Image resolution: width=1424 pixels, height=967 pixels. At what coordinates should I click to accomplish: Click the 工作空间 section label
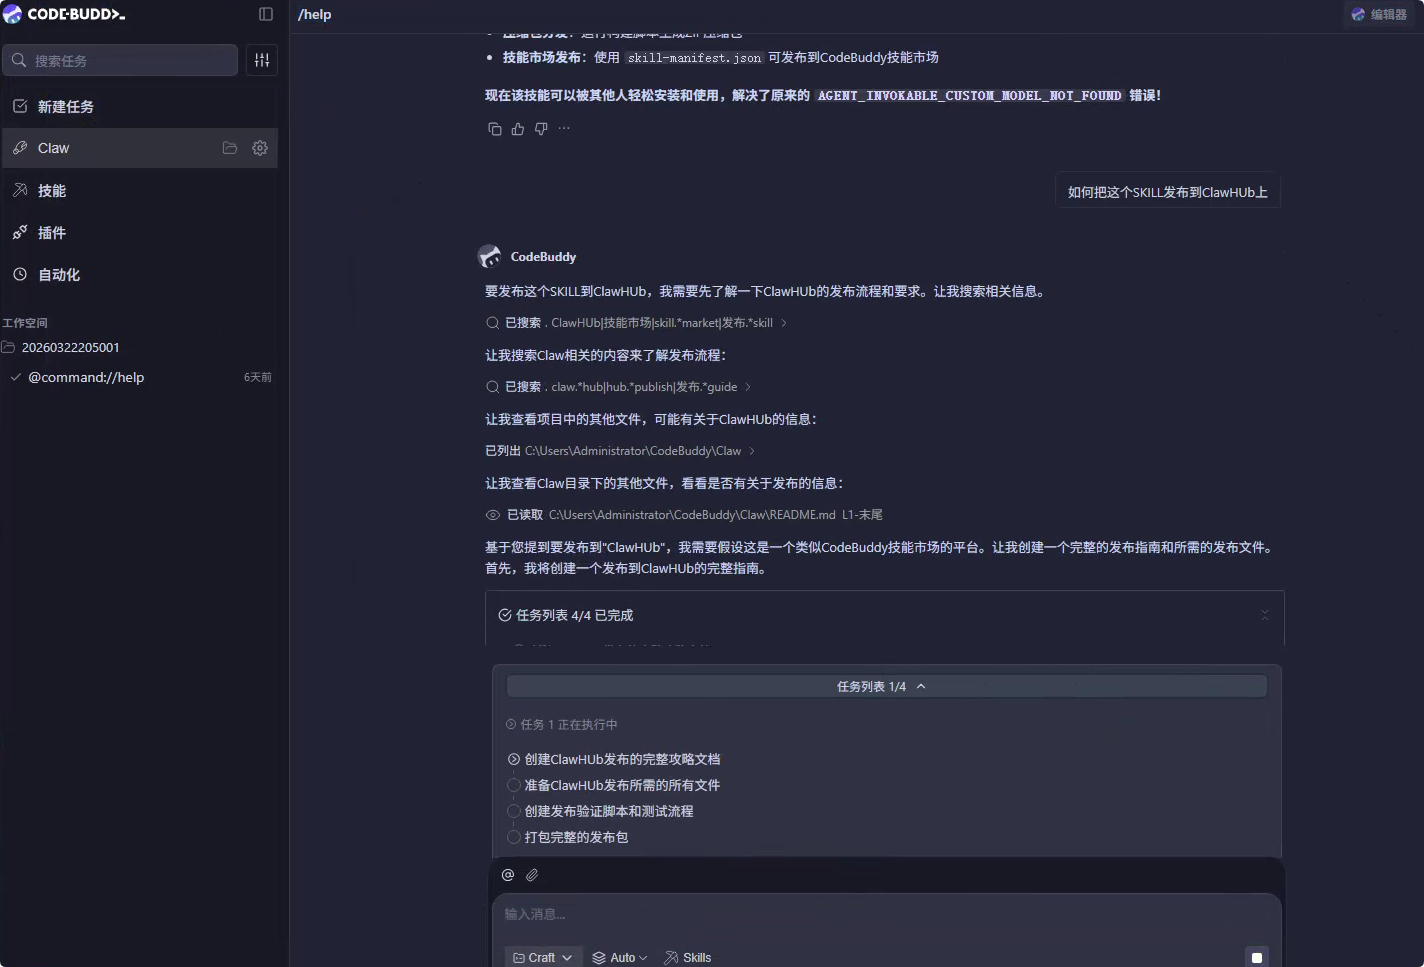pyautogui.click(x=25, y=323)
